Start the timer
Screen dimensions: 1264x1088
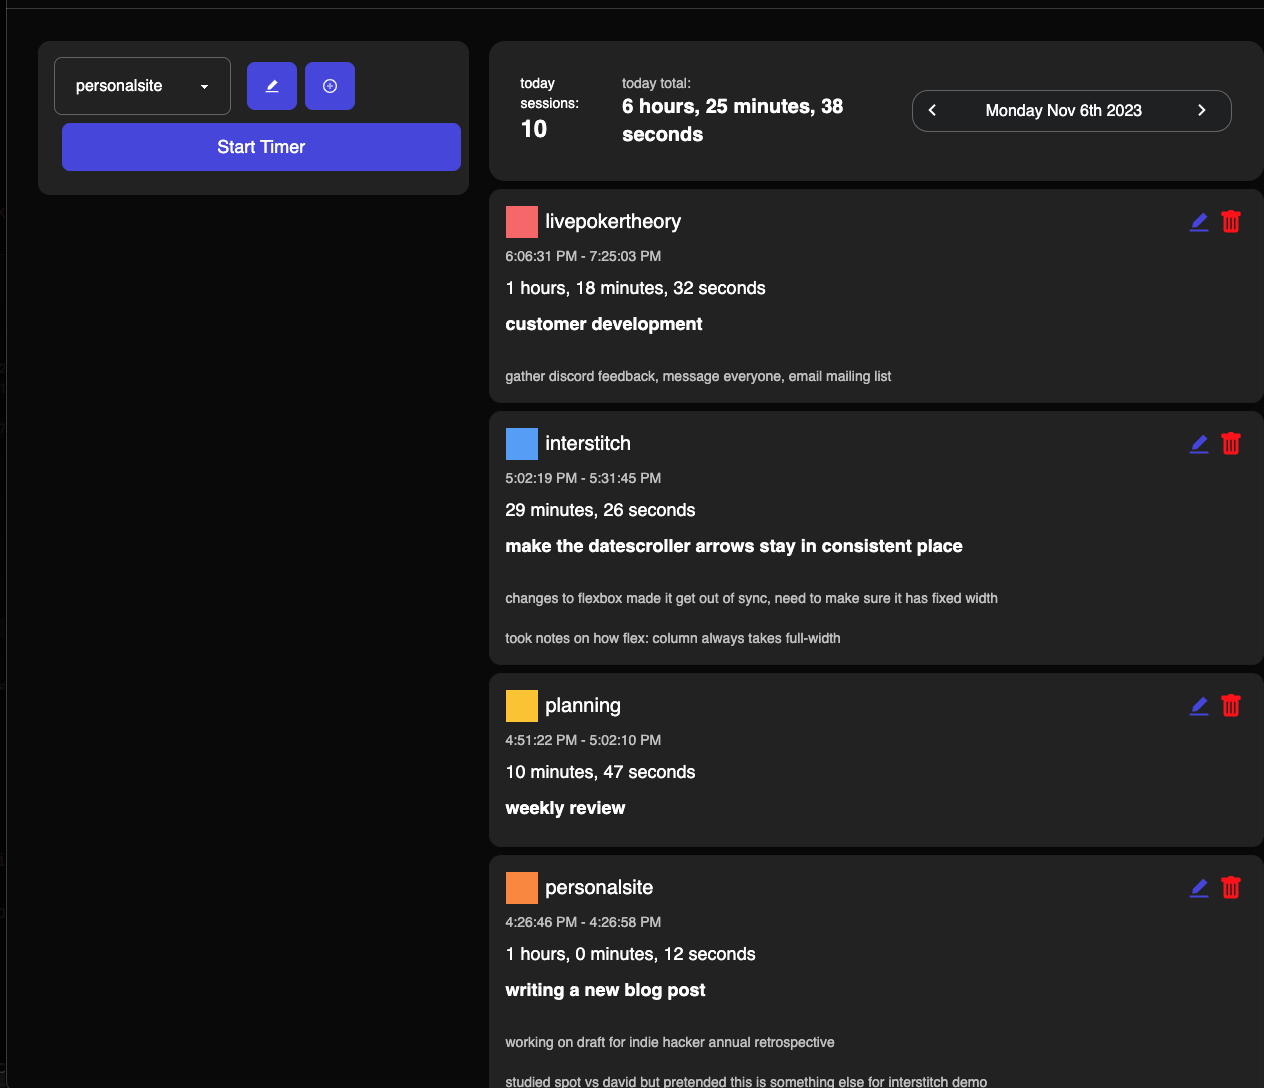click(x=261, y=147)
